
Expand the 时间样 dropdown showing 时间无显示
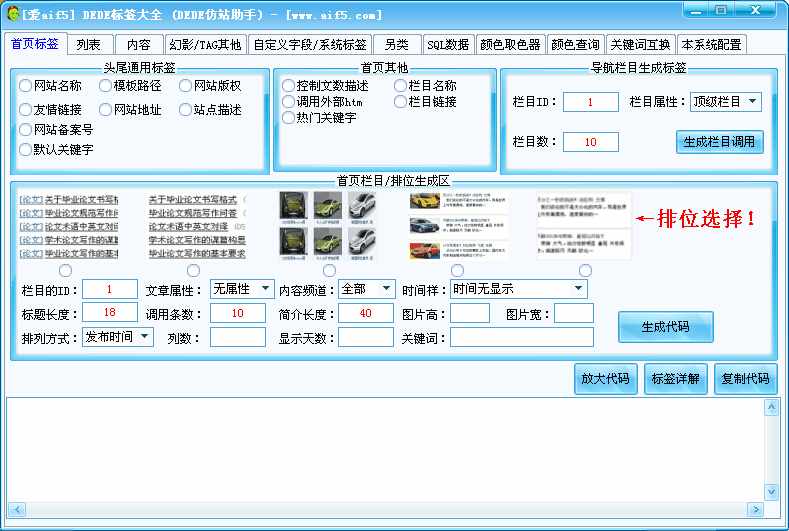pyautogui.click(x=519, y=289)
